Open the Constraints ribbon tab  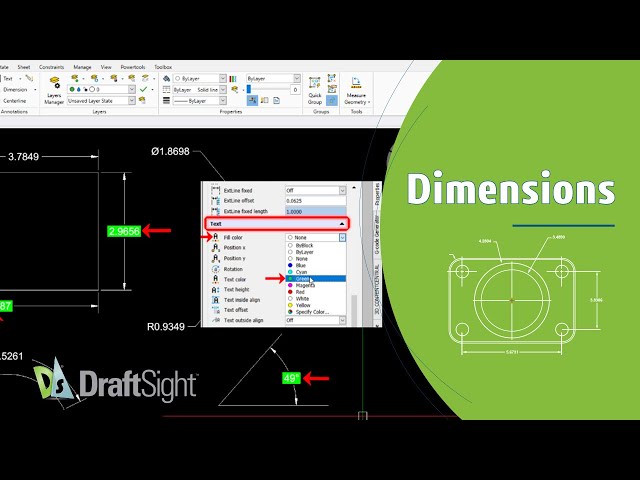pos(51,67)
